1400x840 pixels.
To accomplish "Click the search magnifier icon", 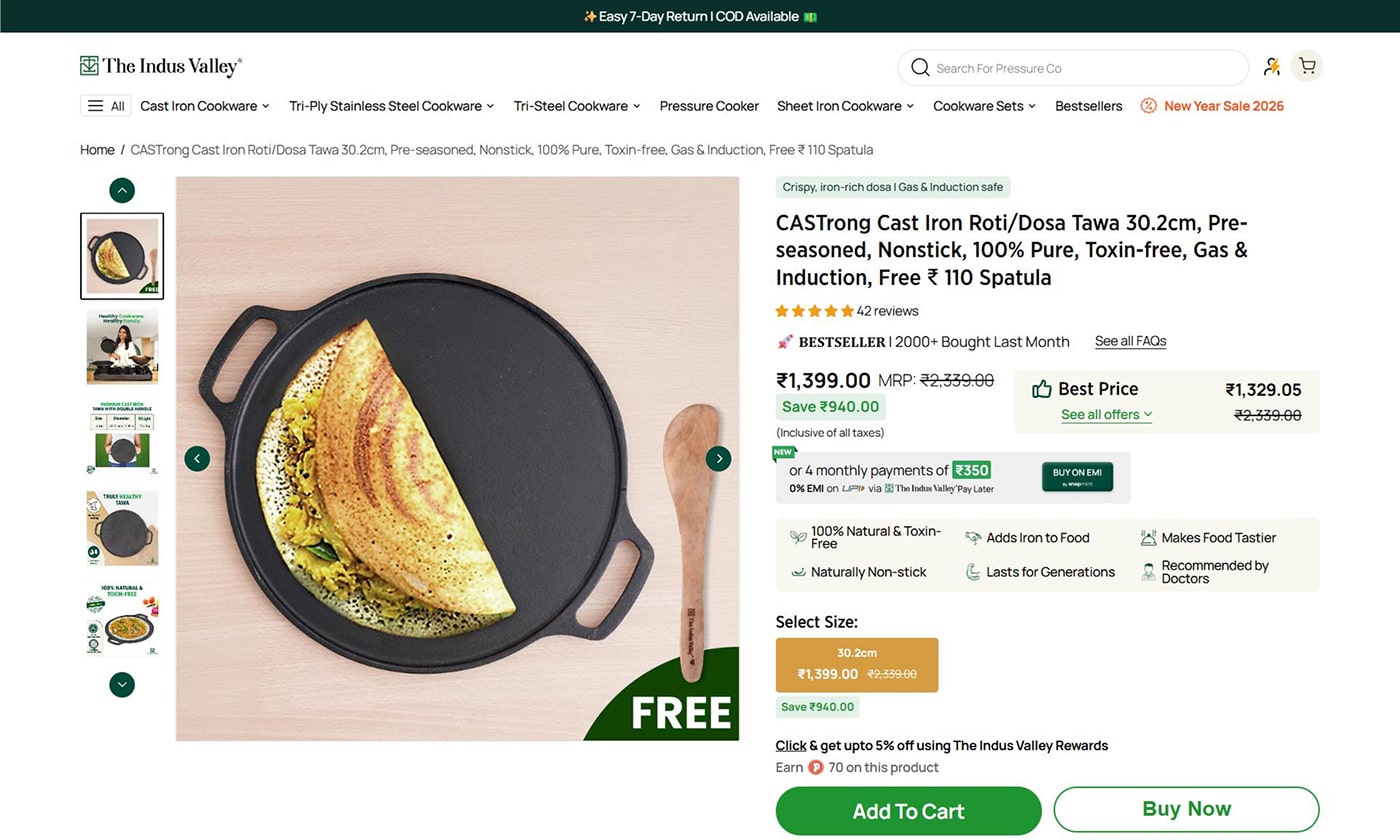I will click(920, 68).
